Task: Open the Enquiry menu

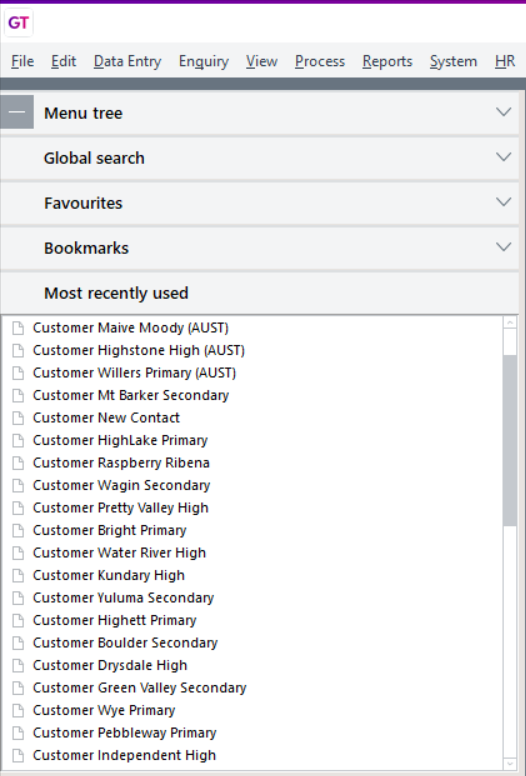Action: (204, 61)
